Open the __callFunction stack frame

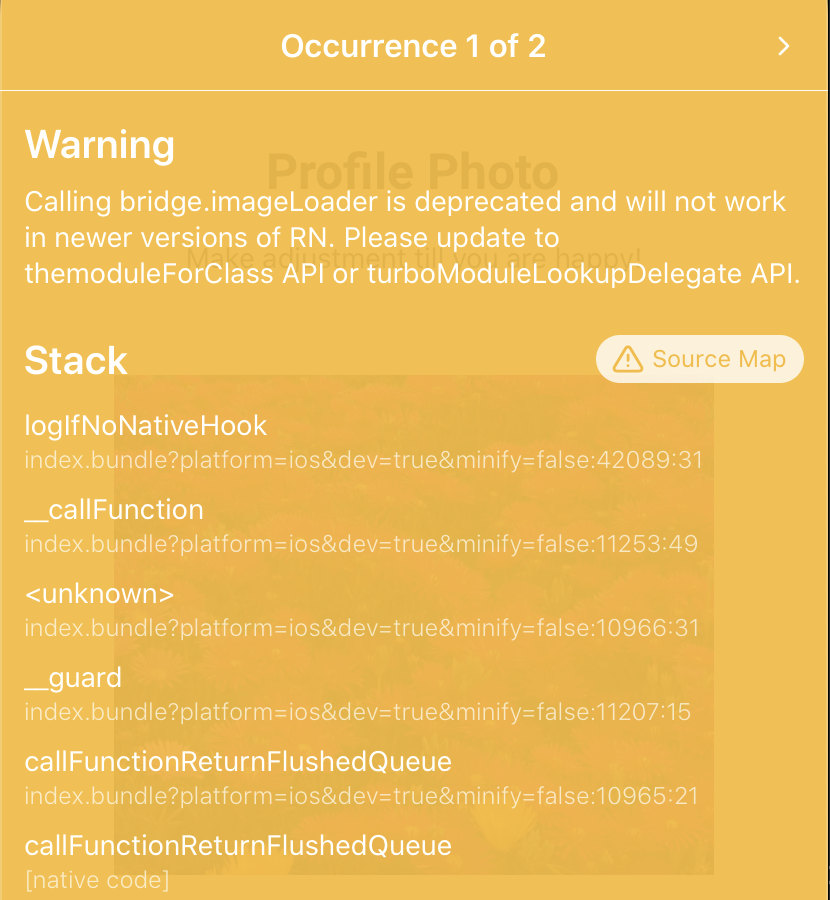point(113,509)
